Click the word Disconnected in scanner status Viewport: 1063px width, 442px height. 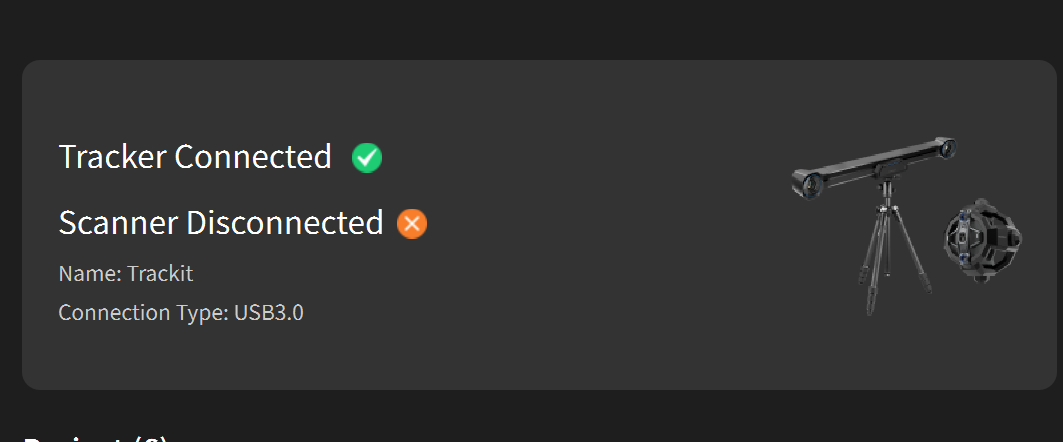[285, 223]
